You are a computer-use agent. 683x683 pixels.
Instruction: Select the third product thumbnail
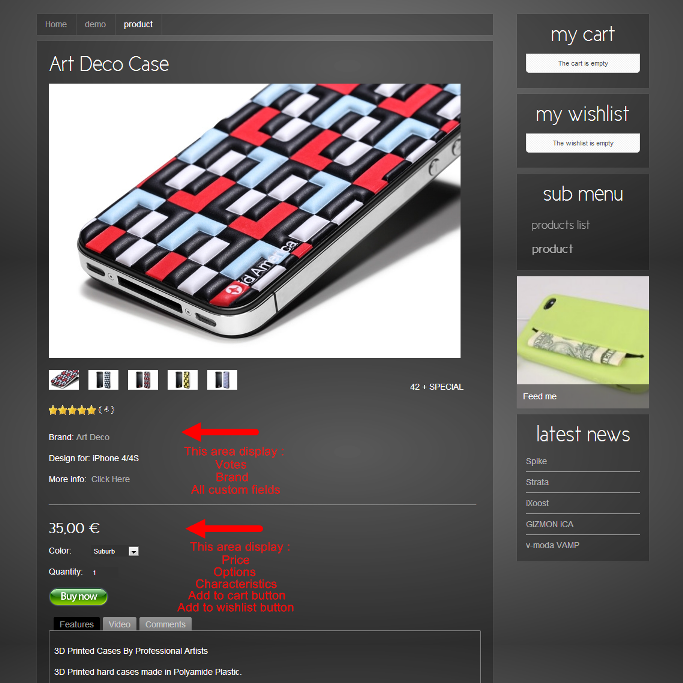(143, 380)
